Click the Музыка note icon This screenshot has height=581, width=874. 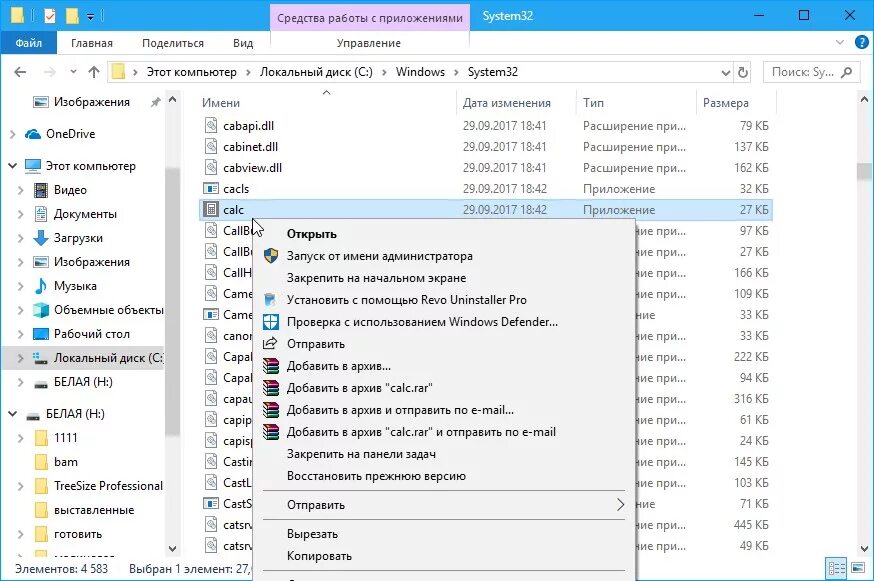tap(41, 285)
